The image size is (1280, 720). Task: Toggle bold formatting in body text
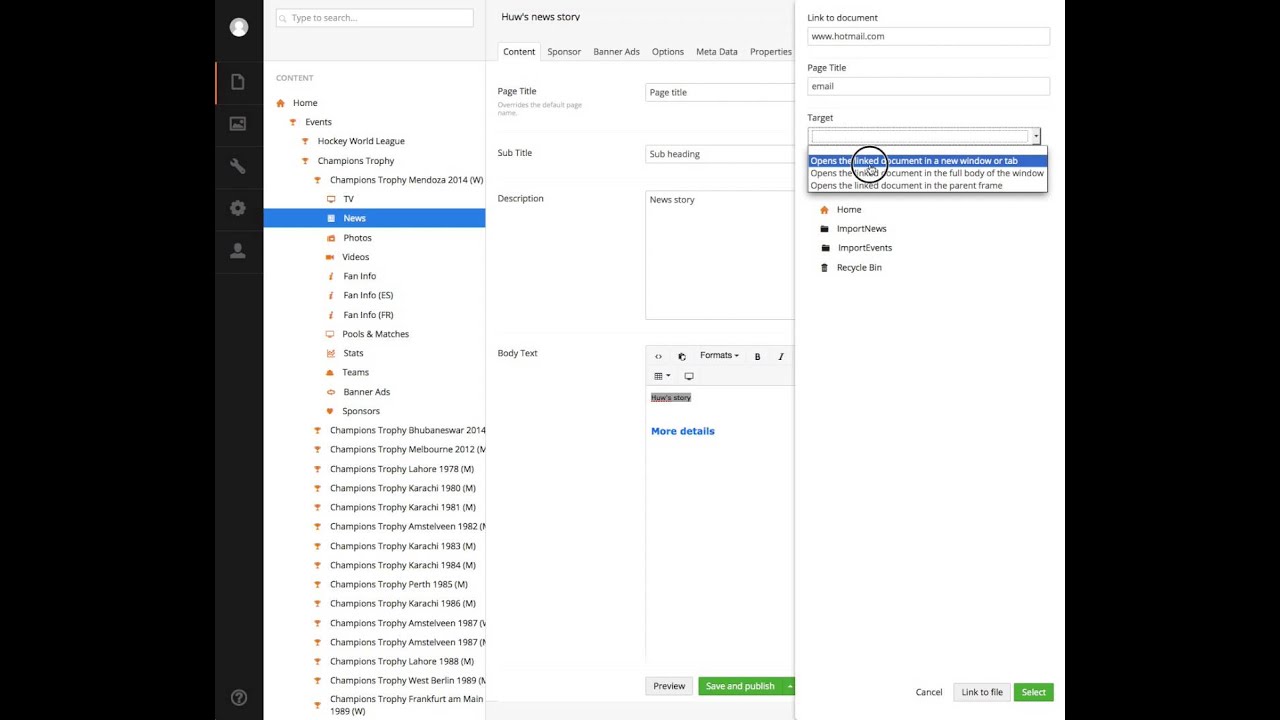(x=757, y=356)
